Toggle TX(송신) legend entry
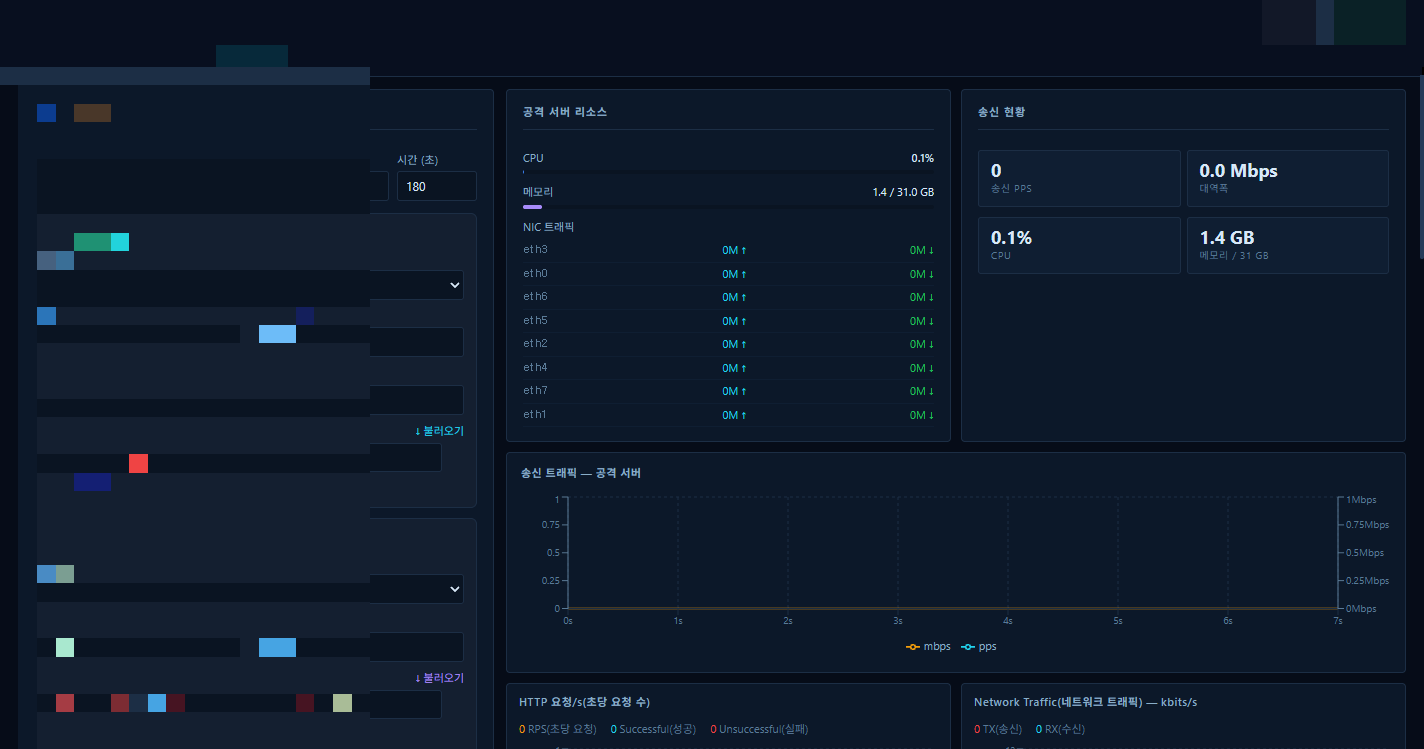1424x749 pixels. tap(998, 729)
